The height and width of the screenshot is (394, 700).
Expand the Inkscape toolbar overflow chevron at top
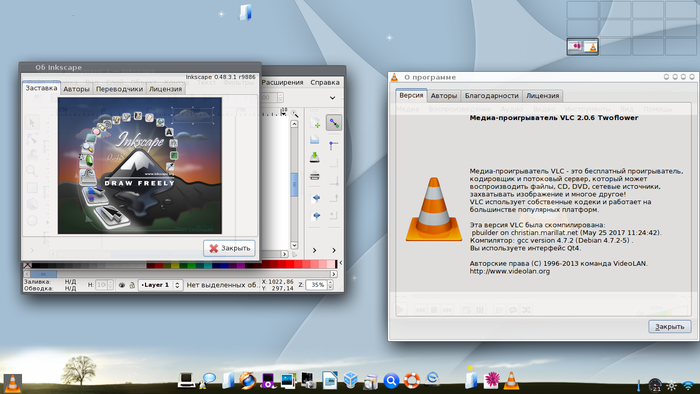coord(332,98)
